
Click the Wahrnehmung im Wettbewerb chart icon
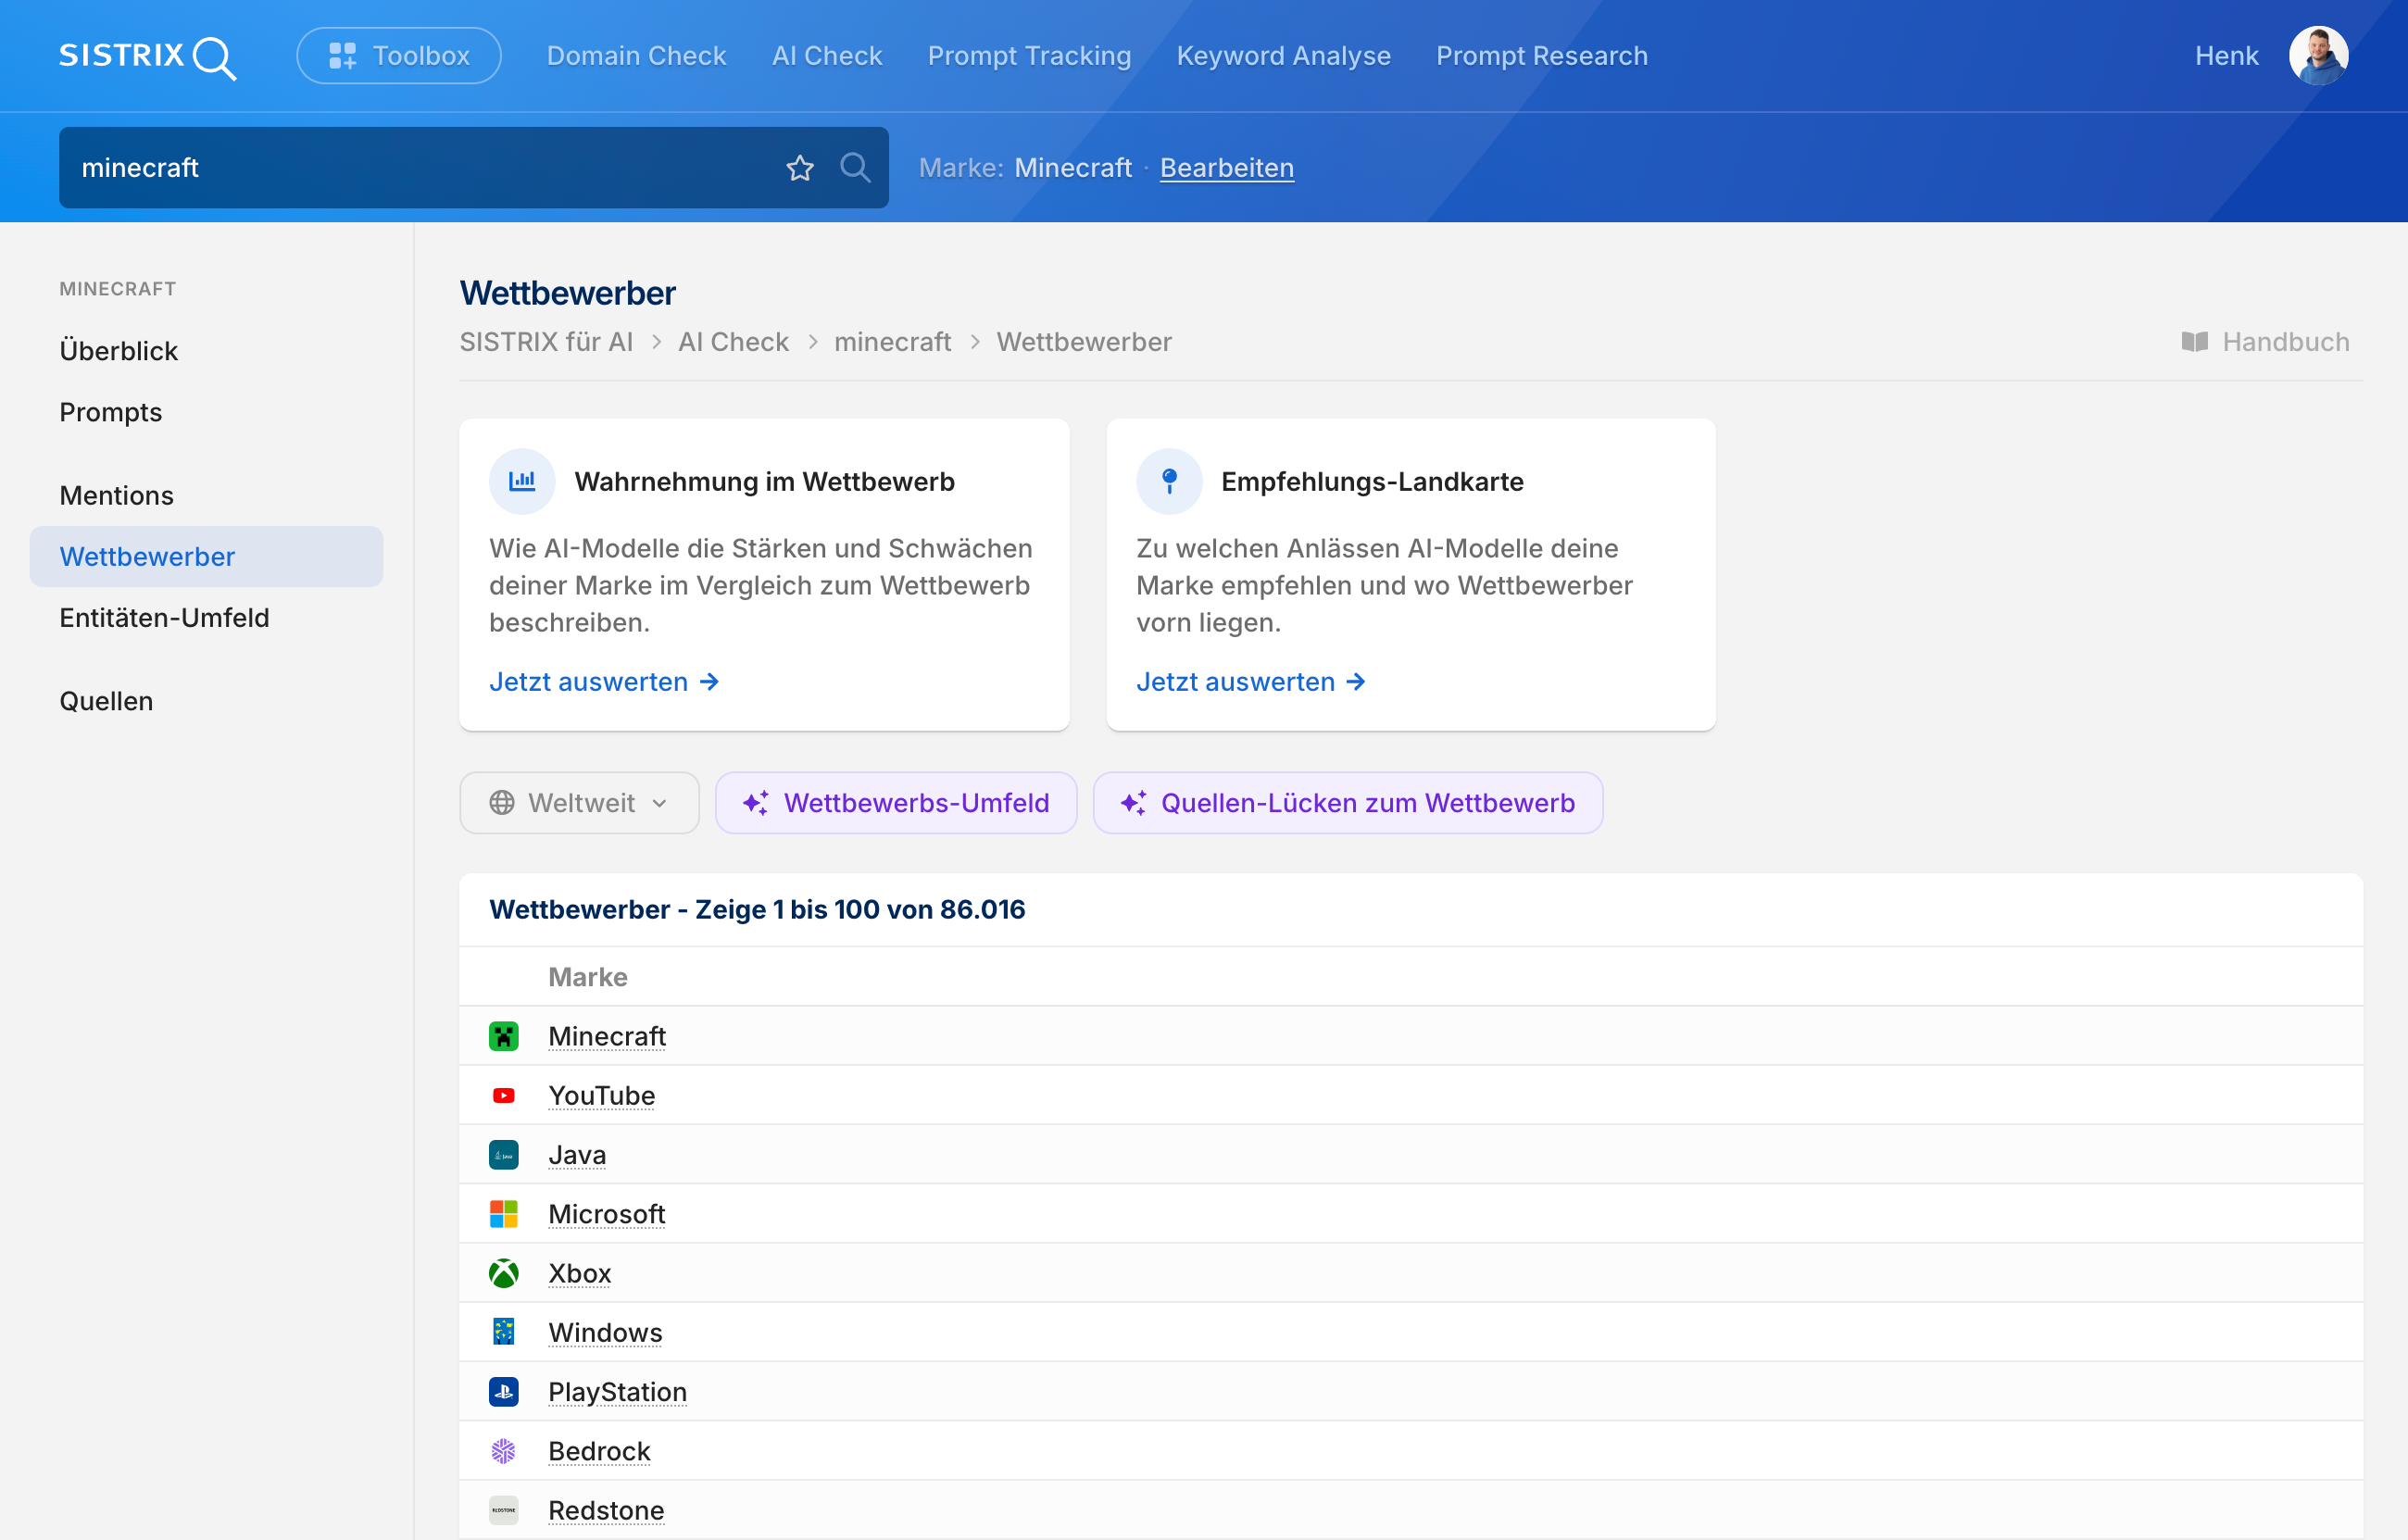click(522, 481)
